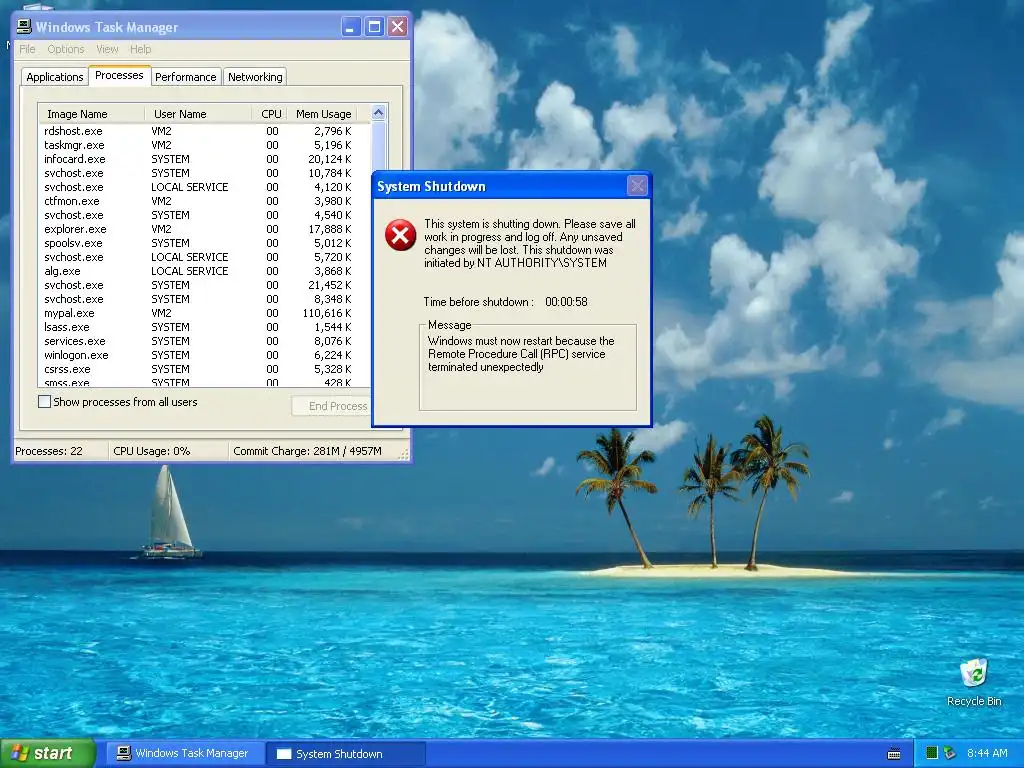Sort processes by CPU column
The width and height of the screenshot is (1024, 768).
click(x=268, y=114)
